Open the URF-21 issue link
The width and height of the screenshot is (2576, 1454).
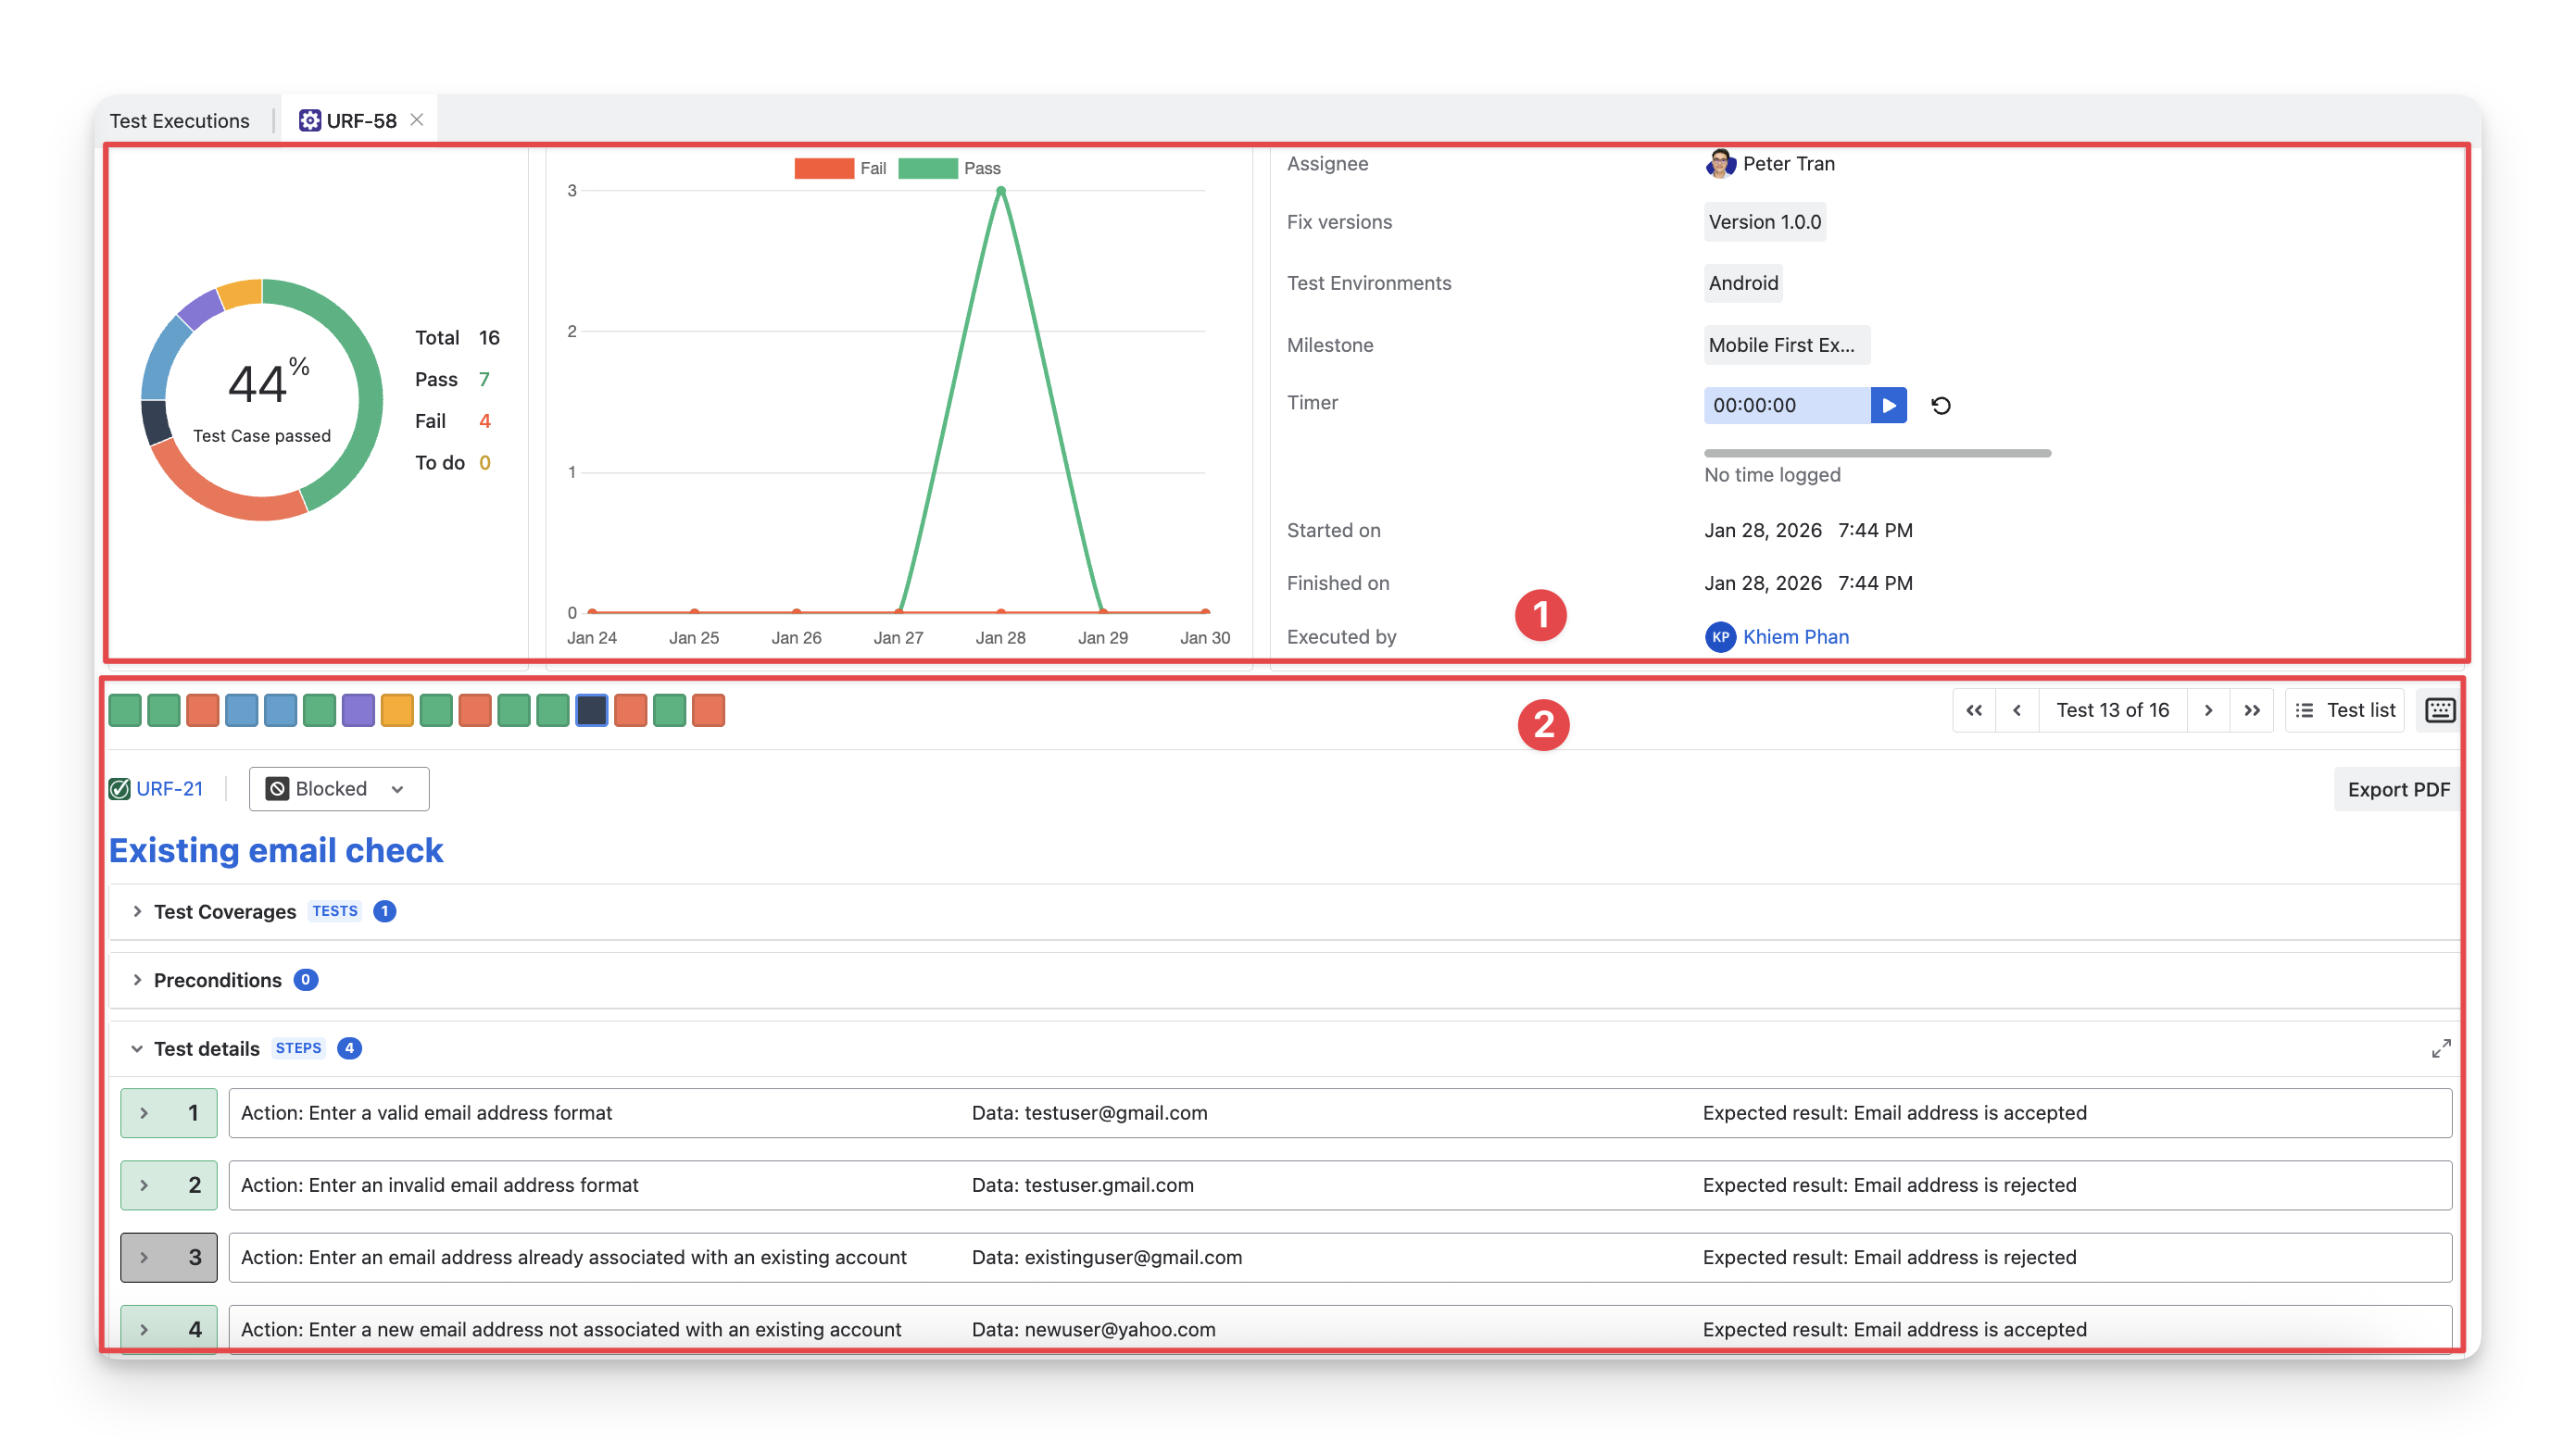coord(169,789)
